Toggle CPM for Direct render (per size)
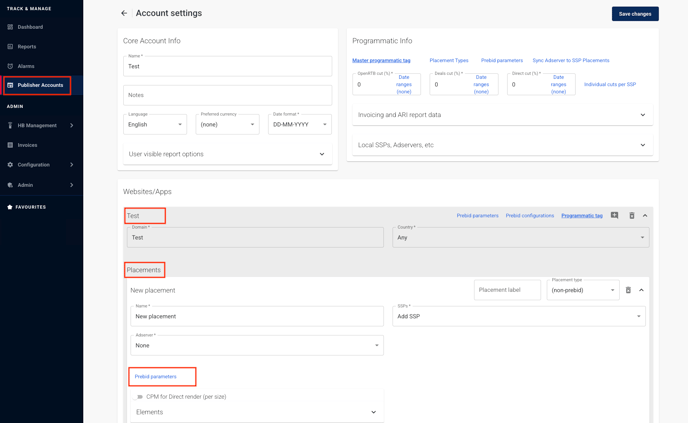The height and width of the screenshot is (423, 688). [139, 397]
